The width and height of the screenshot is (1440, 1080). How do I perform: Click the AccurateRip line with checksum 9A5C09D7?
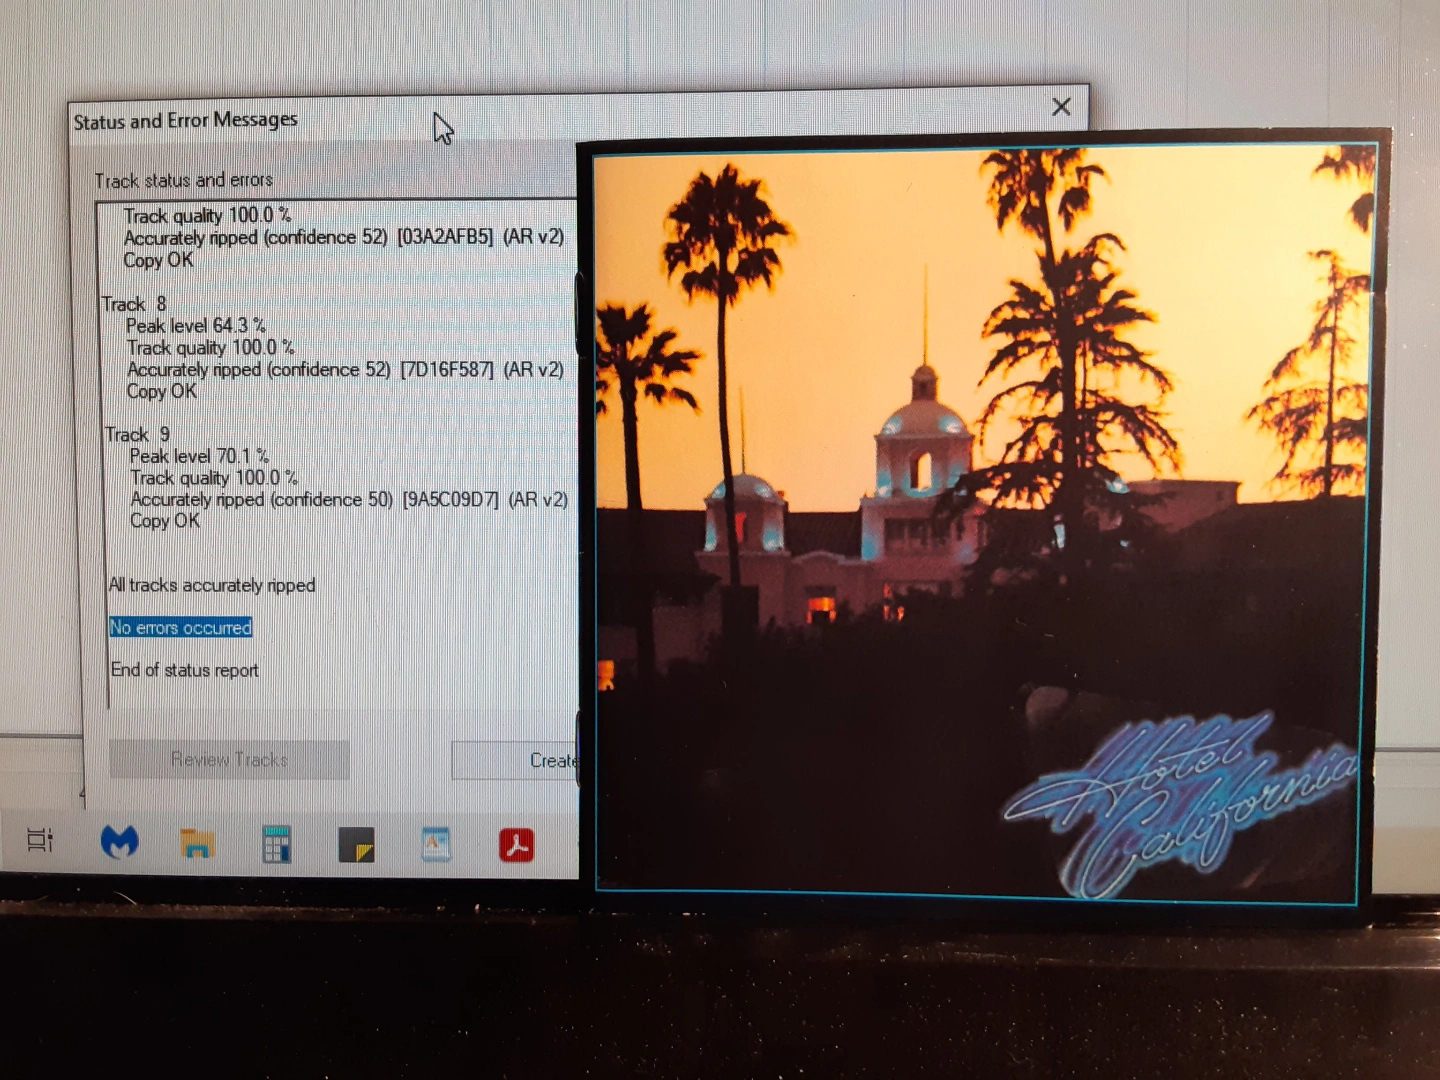tap(349, 499)
